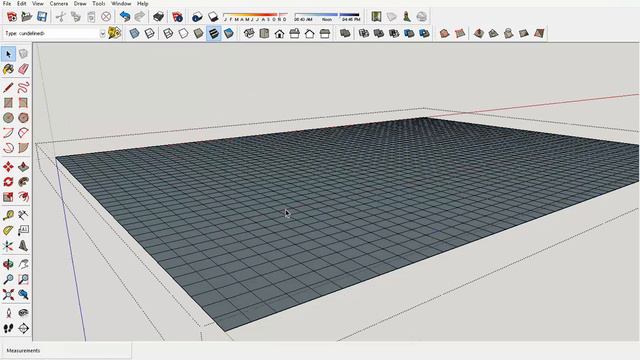The height and width of the screenshot is (360, 640).
Task: Activate the Push/Pull tool
Action: point(23,167)
